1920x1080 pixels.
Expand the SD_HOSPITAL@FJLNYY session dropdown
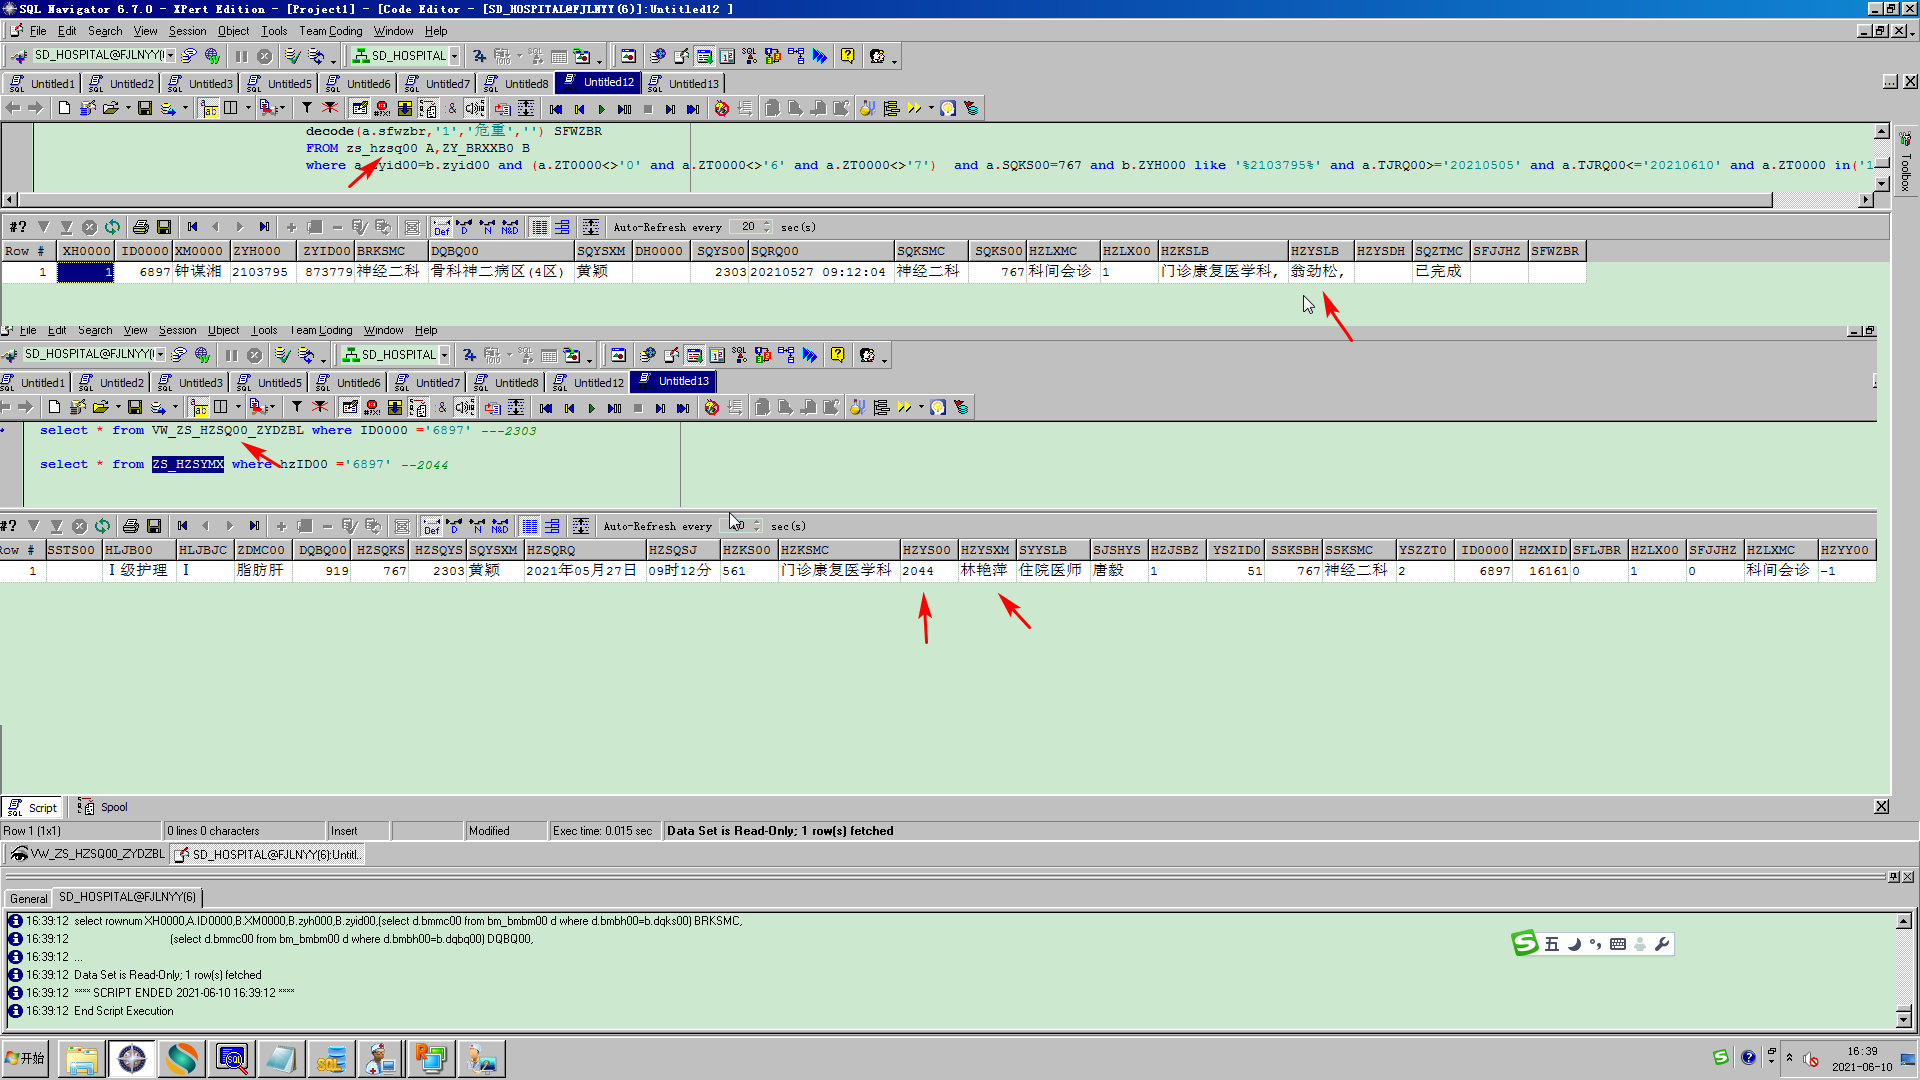171,56
